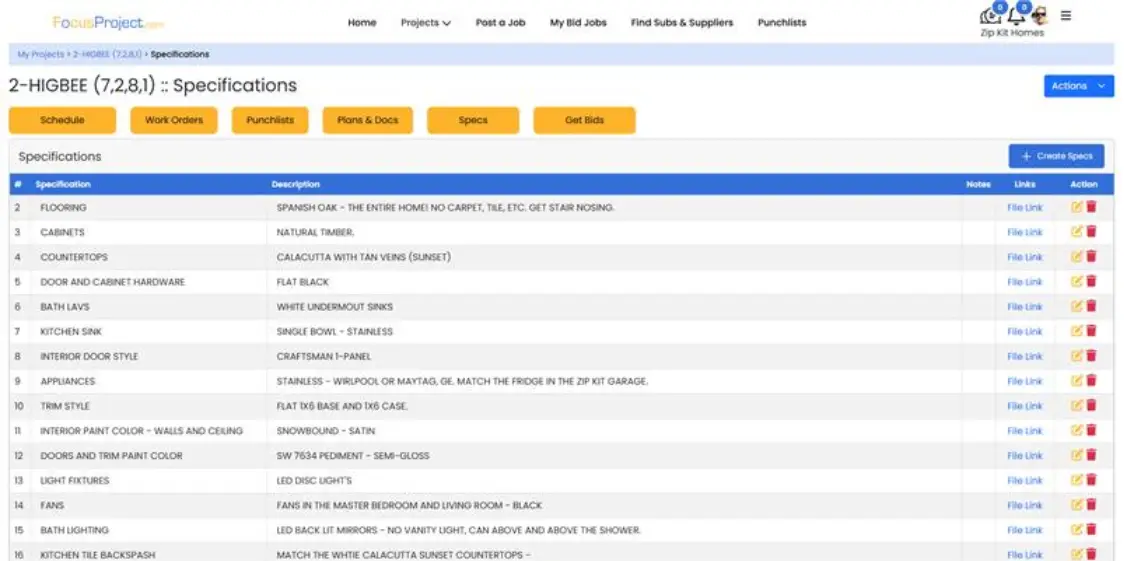Edit the APPLIANCES specification entry
Image resolution: width=1124 pixels, height=561 pixels.
(x=1076, y=381)
